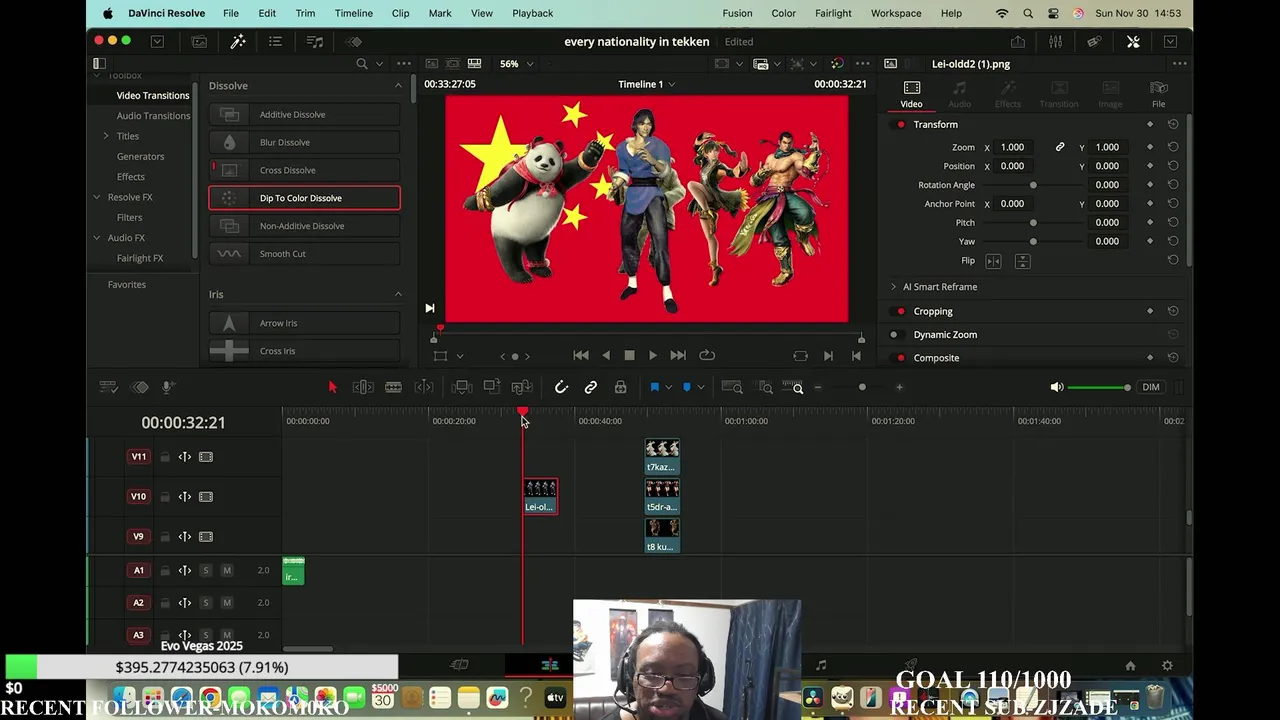Toggle DIM audio button
The width and height of the screenshot is (1280, 720).
1151,387
